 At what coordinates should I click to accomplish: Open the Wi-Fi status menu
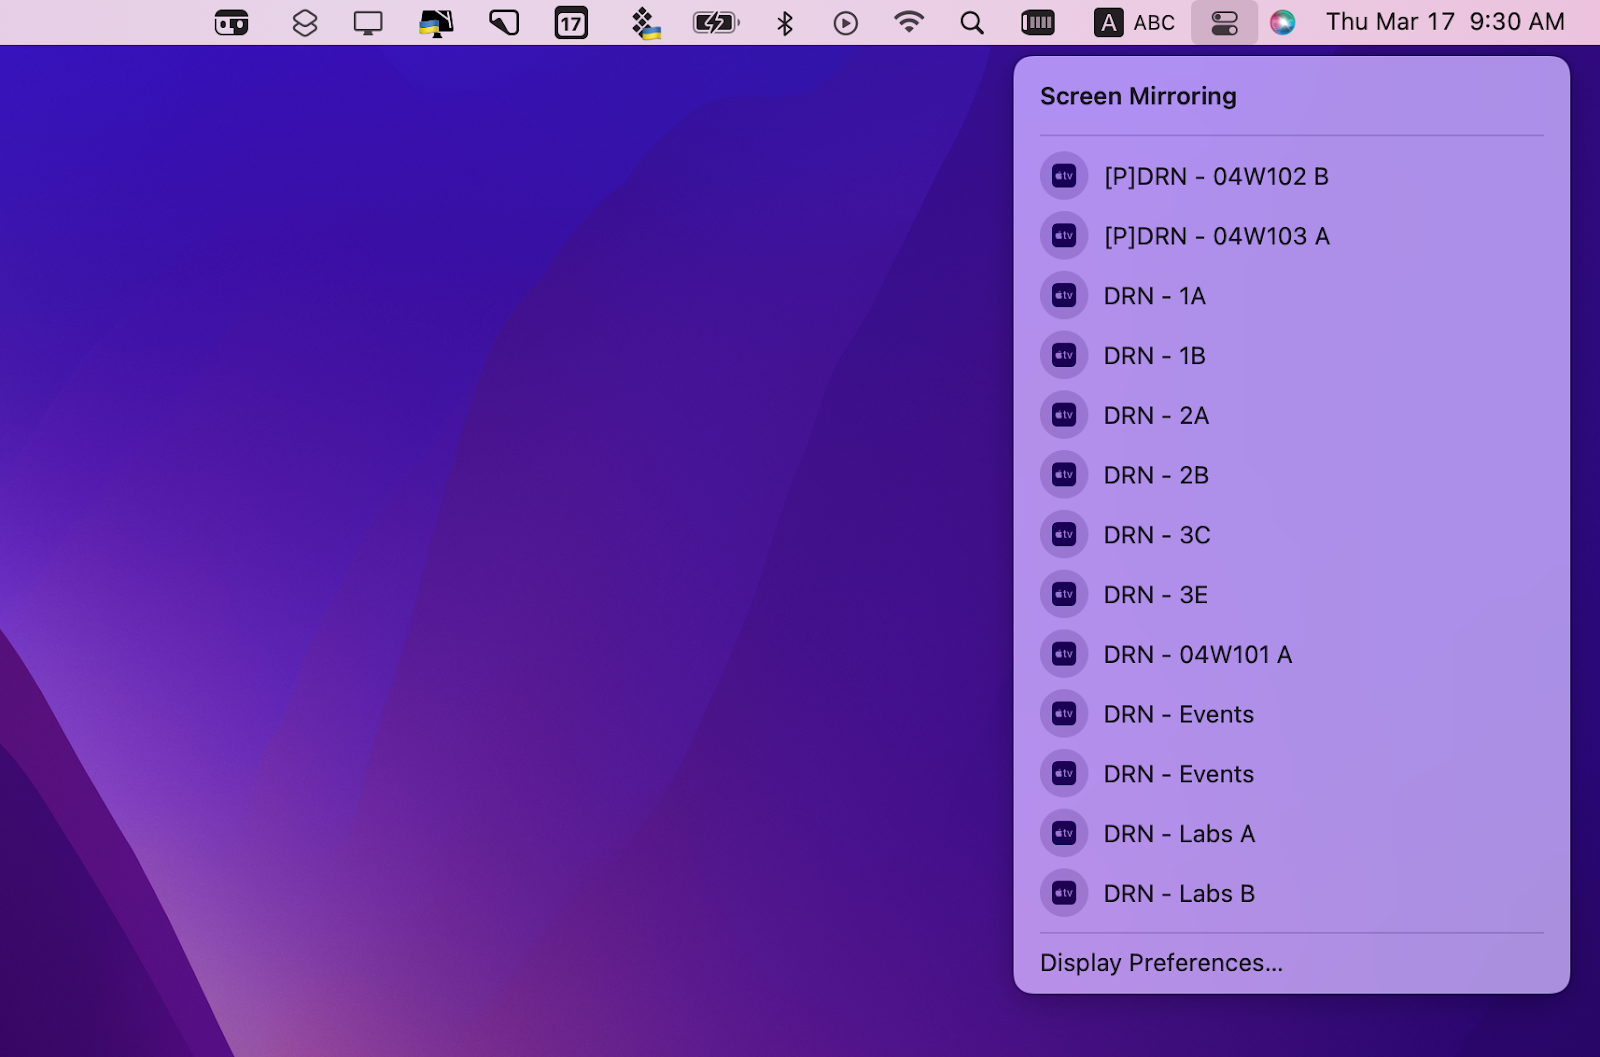908,21
